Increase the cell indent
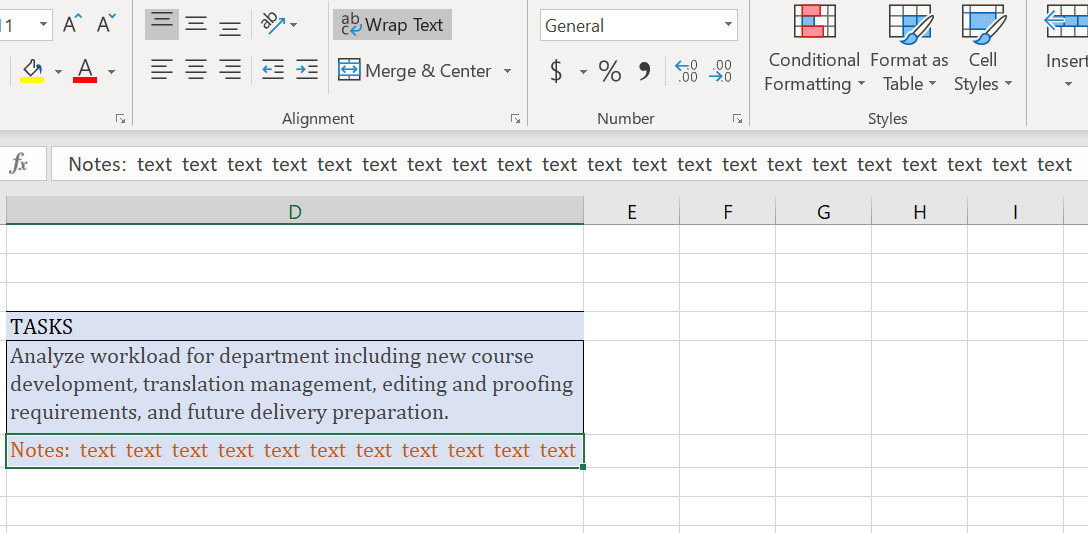The width and height of the screenshot is (1088, 533). click(307, 69)
